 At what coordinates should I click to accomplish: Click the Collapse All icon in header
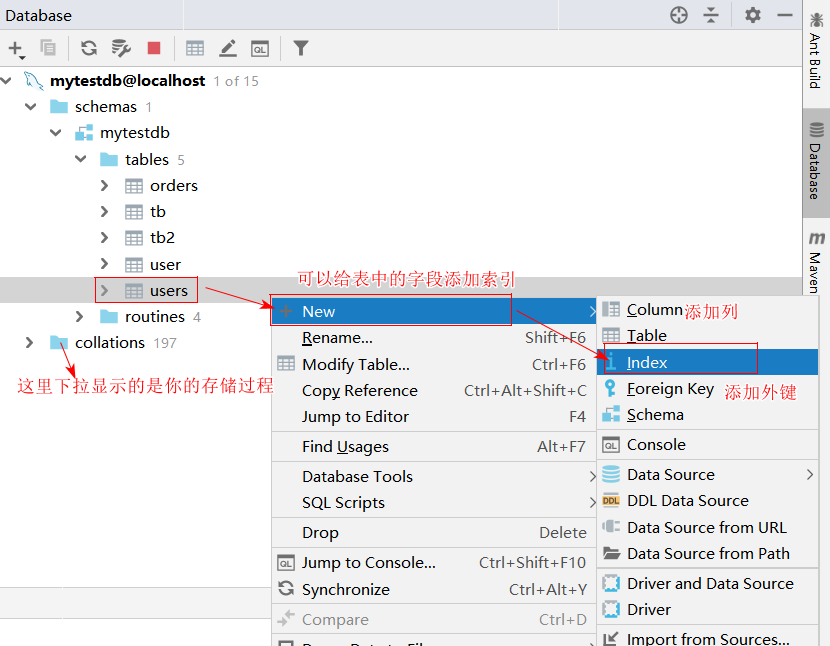coord(711,15)
